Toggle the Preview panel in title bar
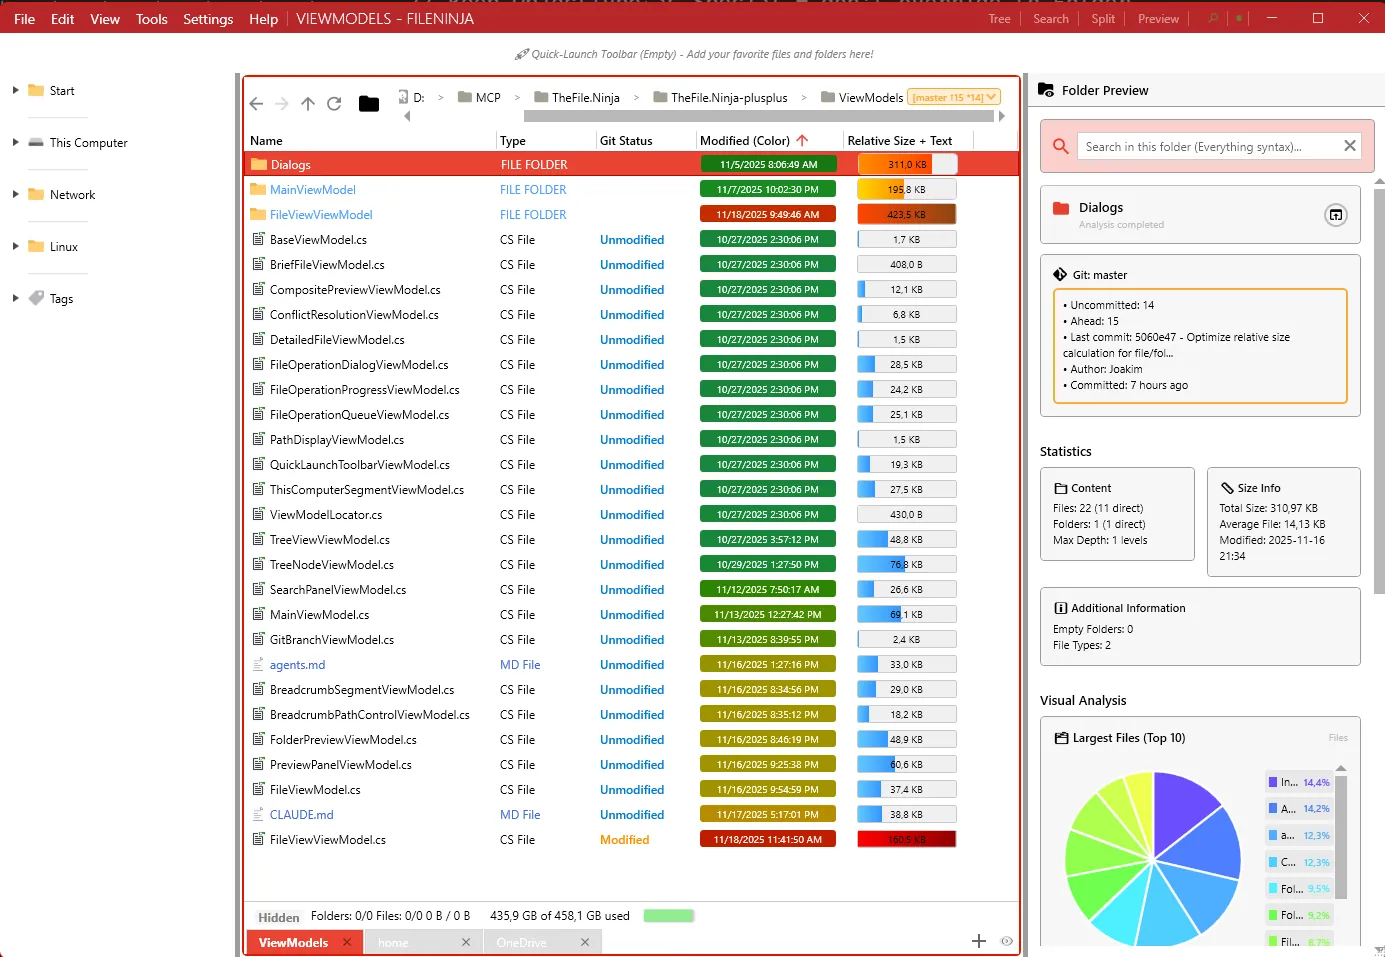The width and height of the screenshot is (1385, 957). pos(1158,19)
